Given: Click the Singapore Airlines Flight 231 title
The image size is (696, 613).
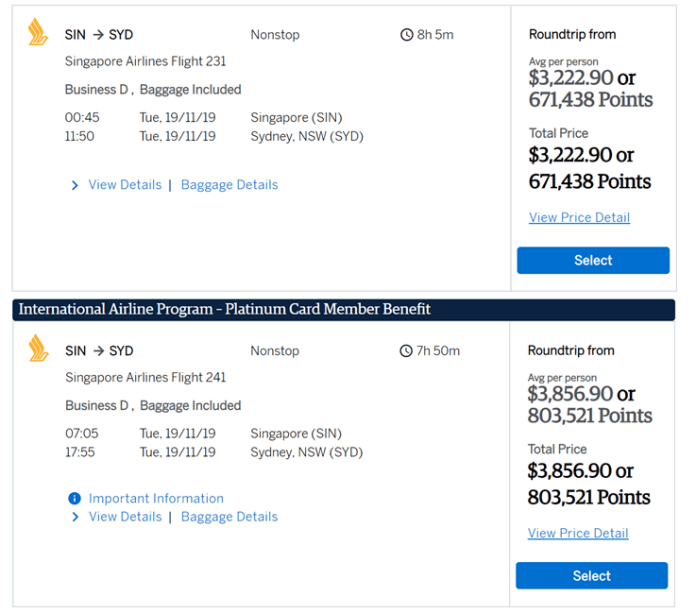Looking at the screenshot, I should tap(146, 61).
